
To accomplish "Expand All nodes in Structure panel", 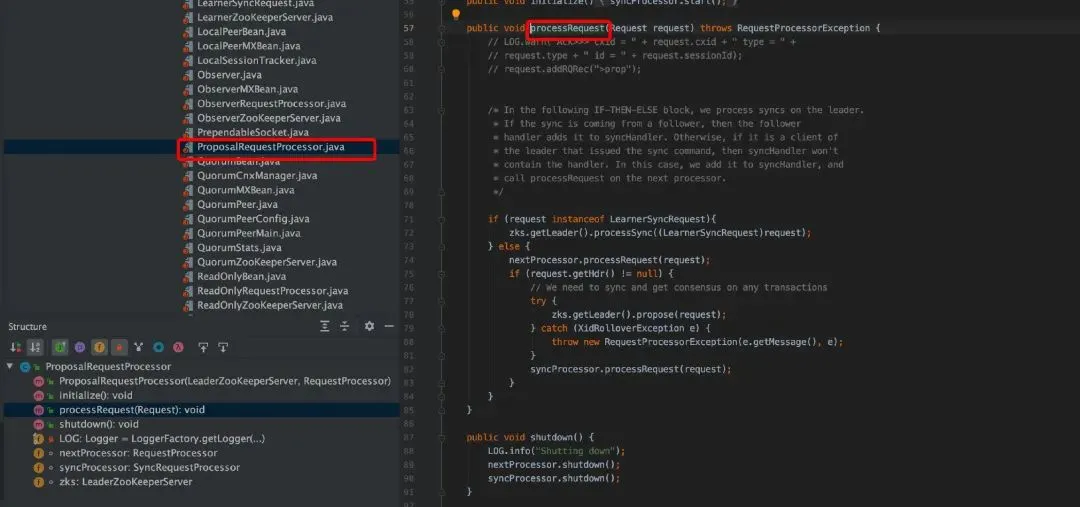I will point(325,327).
